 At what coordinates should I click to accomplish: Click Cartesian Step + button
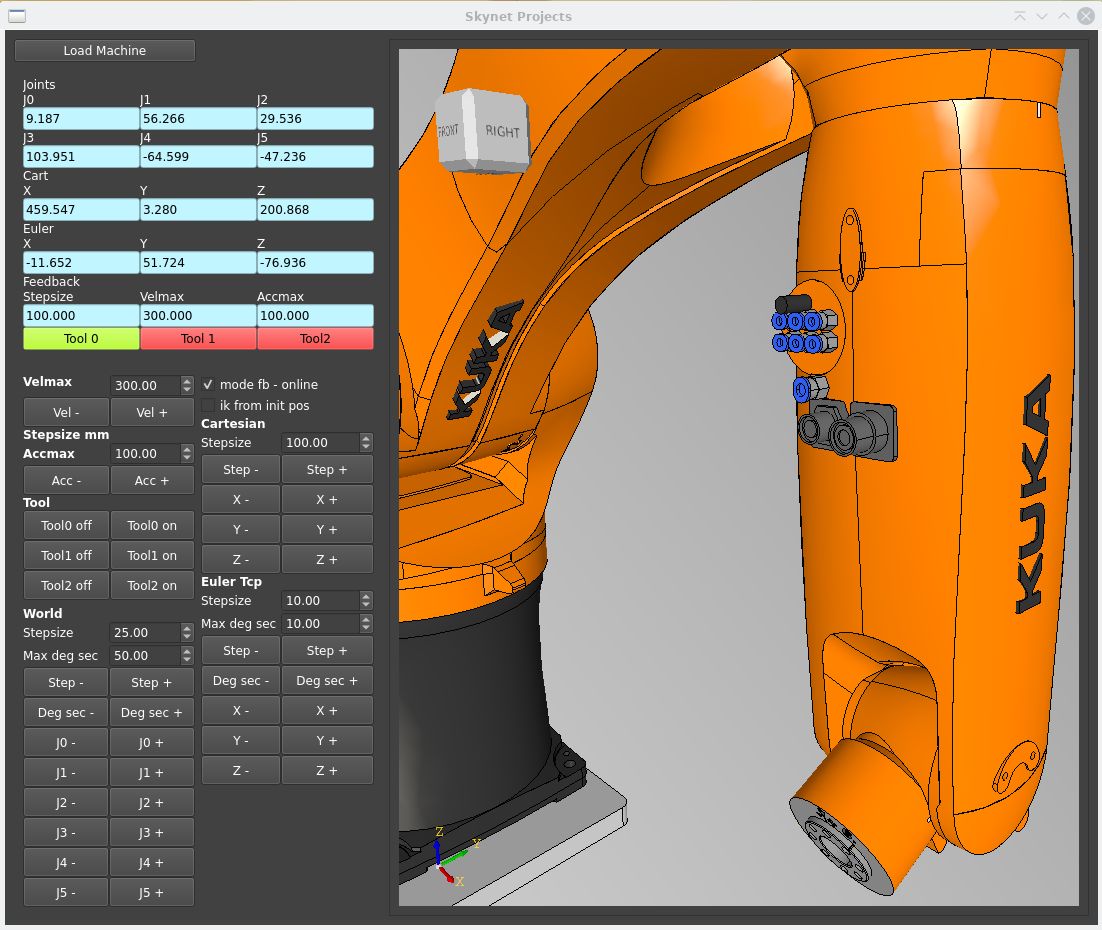click(327, 470)
